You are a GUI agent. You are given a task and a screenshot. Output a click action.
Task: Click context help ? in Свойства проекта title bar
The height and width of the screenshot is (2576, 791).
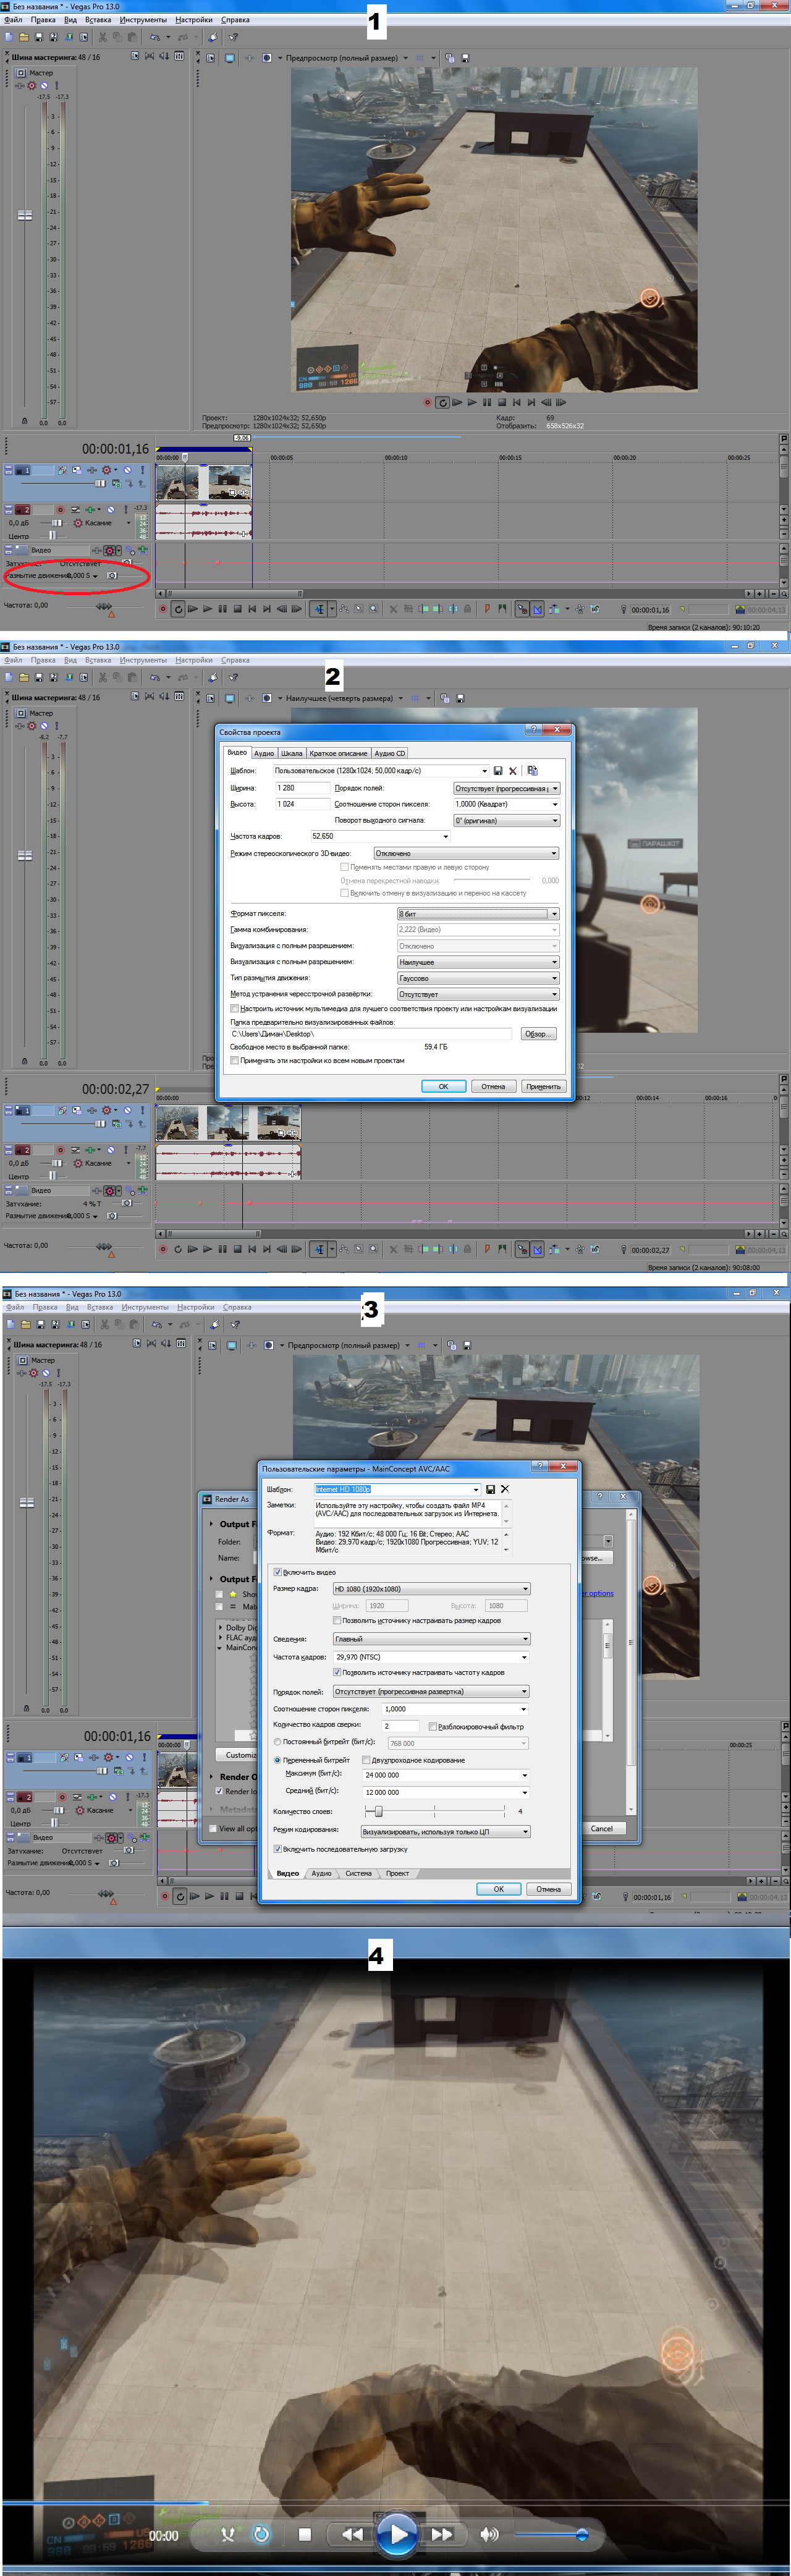tap(533, 729)
